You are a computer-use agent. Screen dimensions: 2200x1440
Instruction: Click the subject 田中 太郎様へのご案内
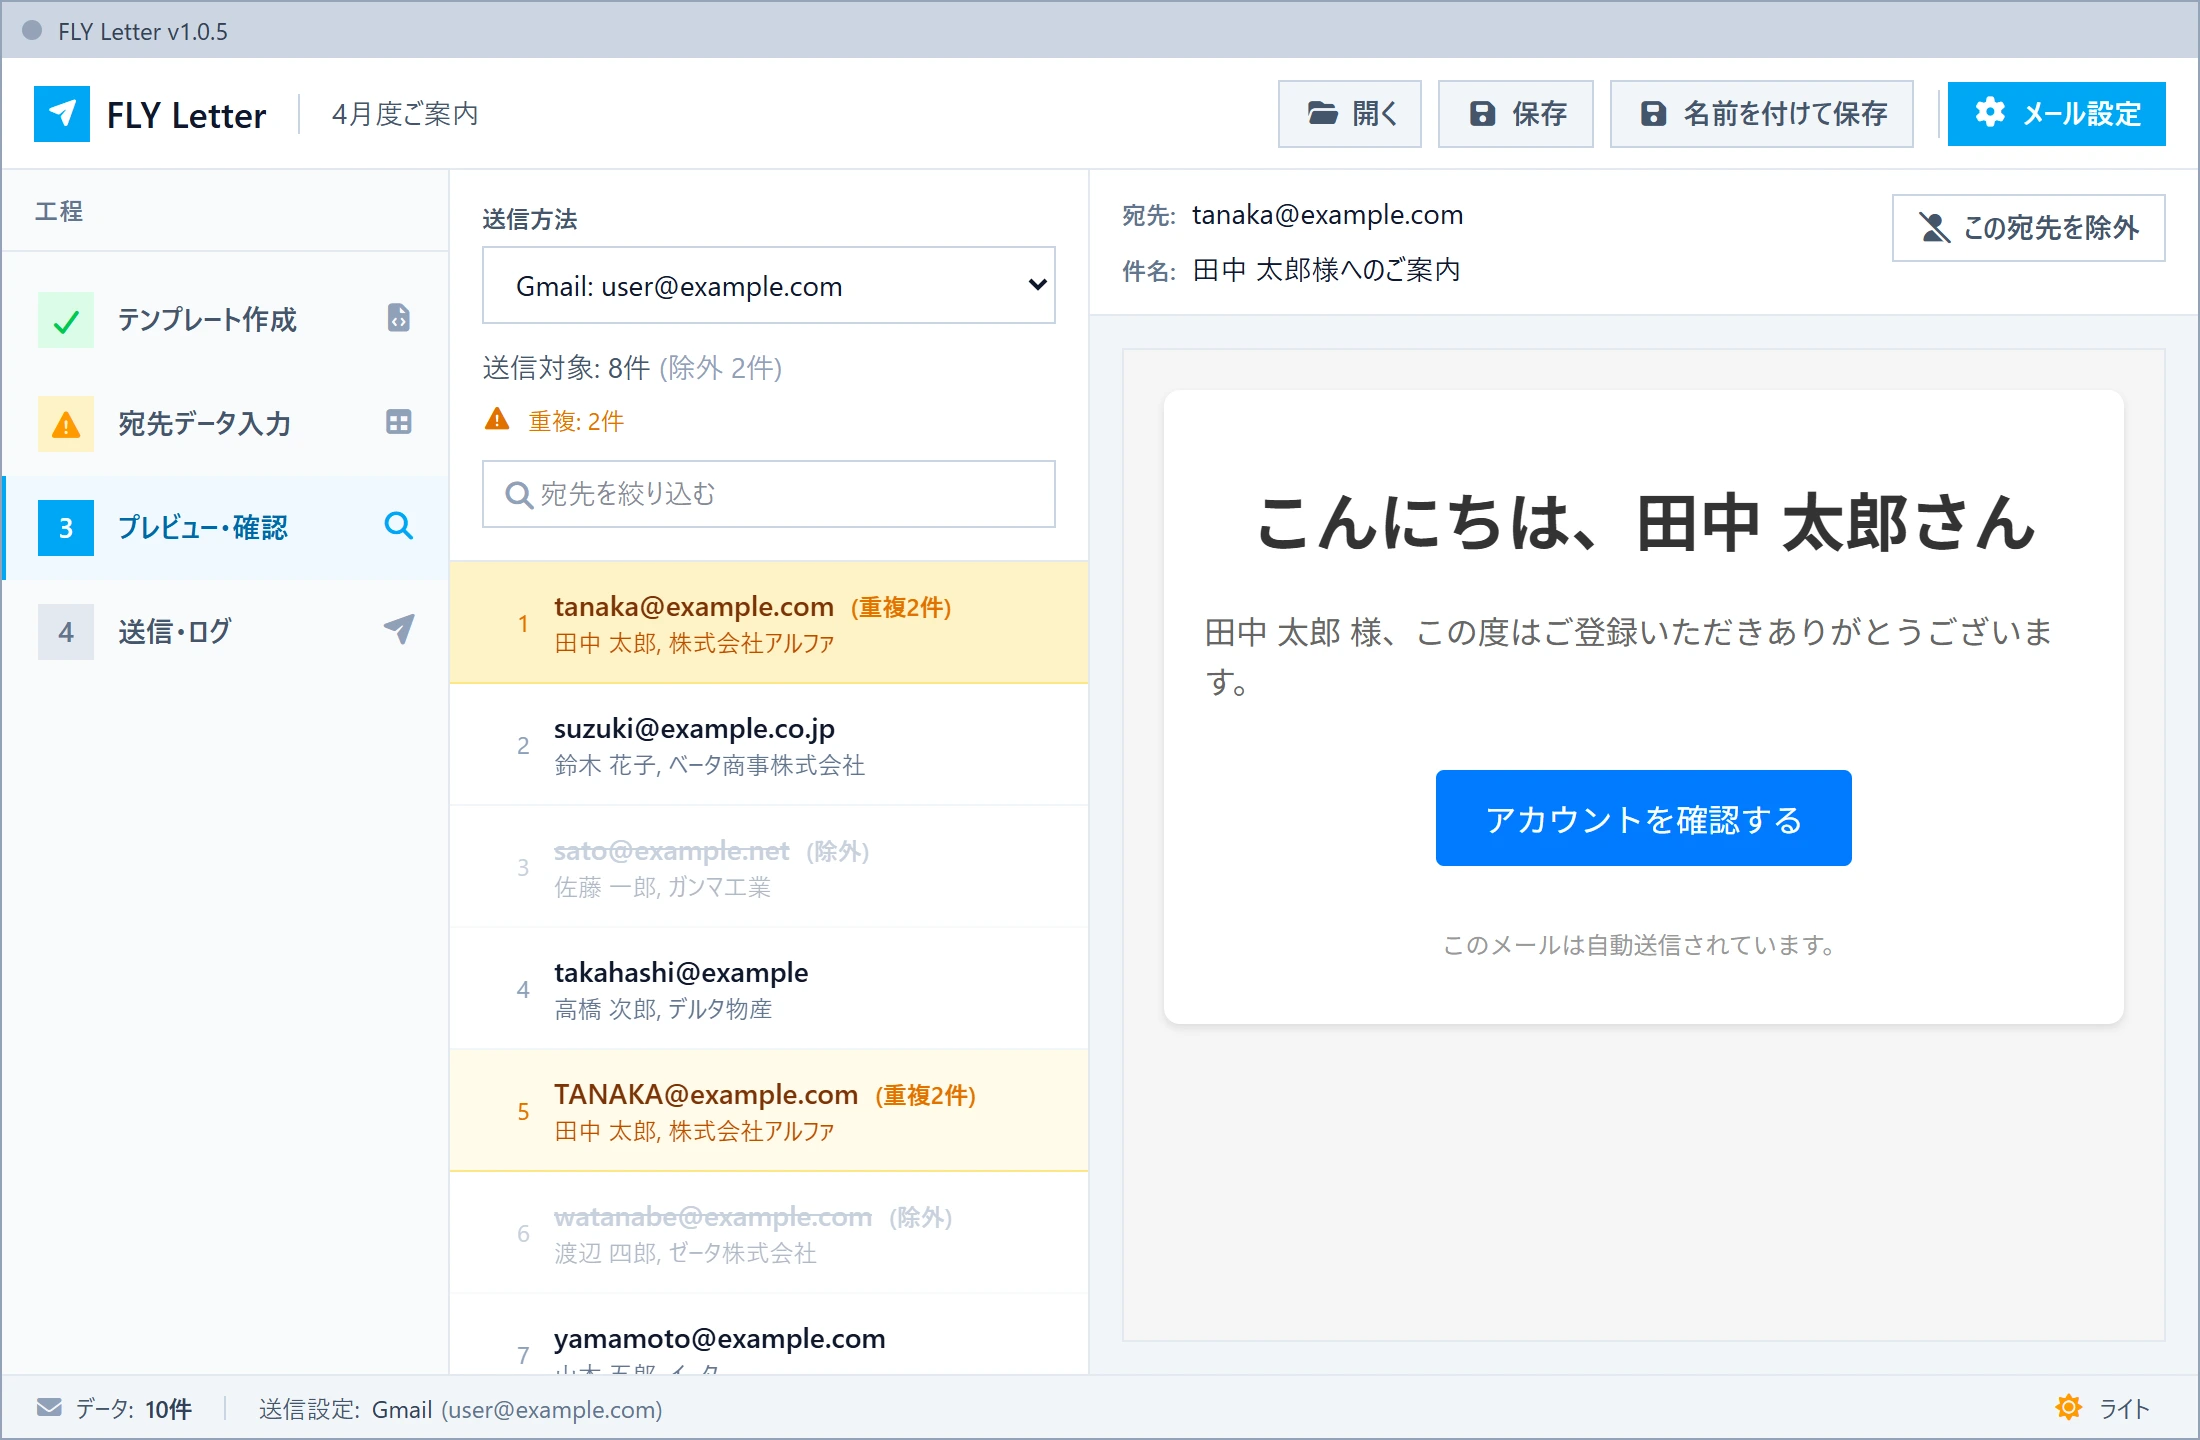1327,270
